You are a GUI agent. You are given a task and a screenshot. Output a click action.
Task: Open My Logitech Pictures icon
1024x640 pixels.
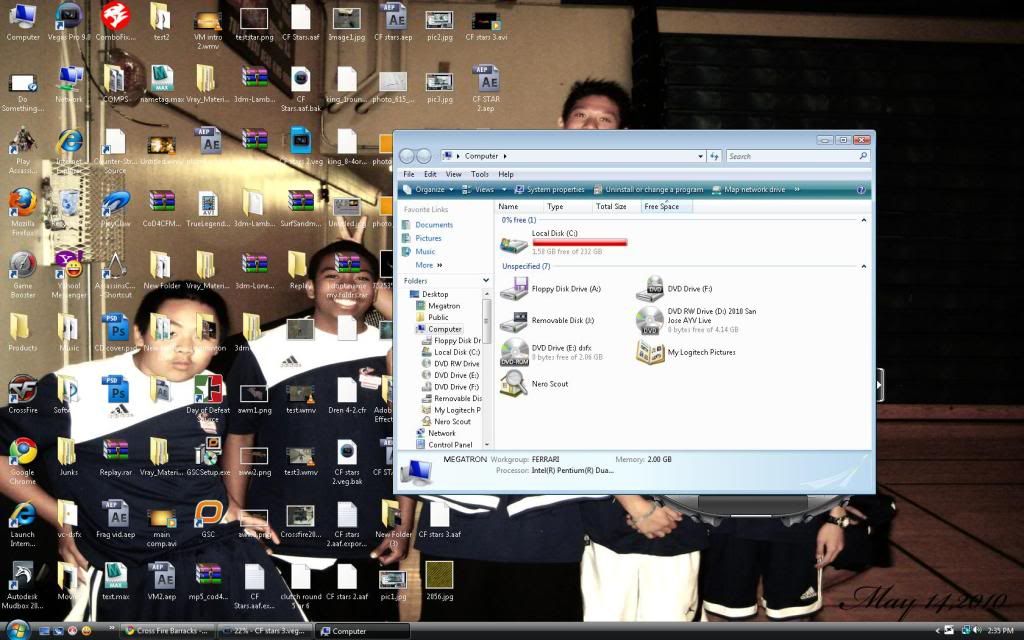(x=650, y=352)
